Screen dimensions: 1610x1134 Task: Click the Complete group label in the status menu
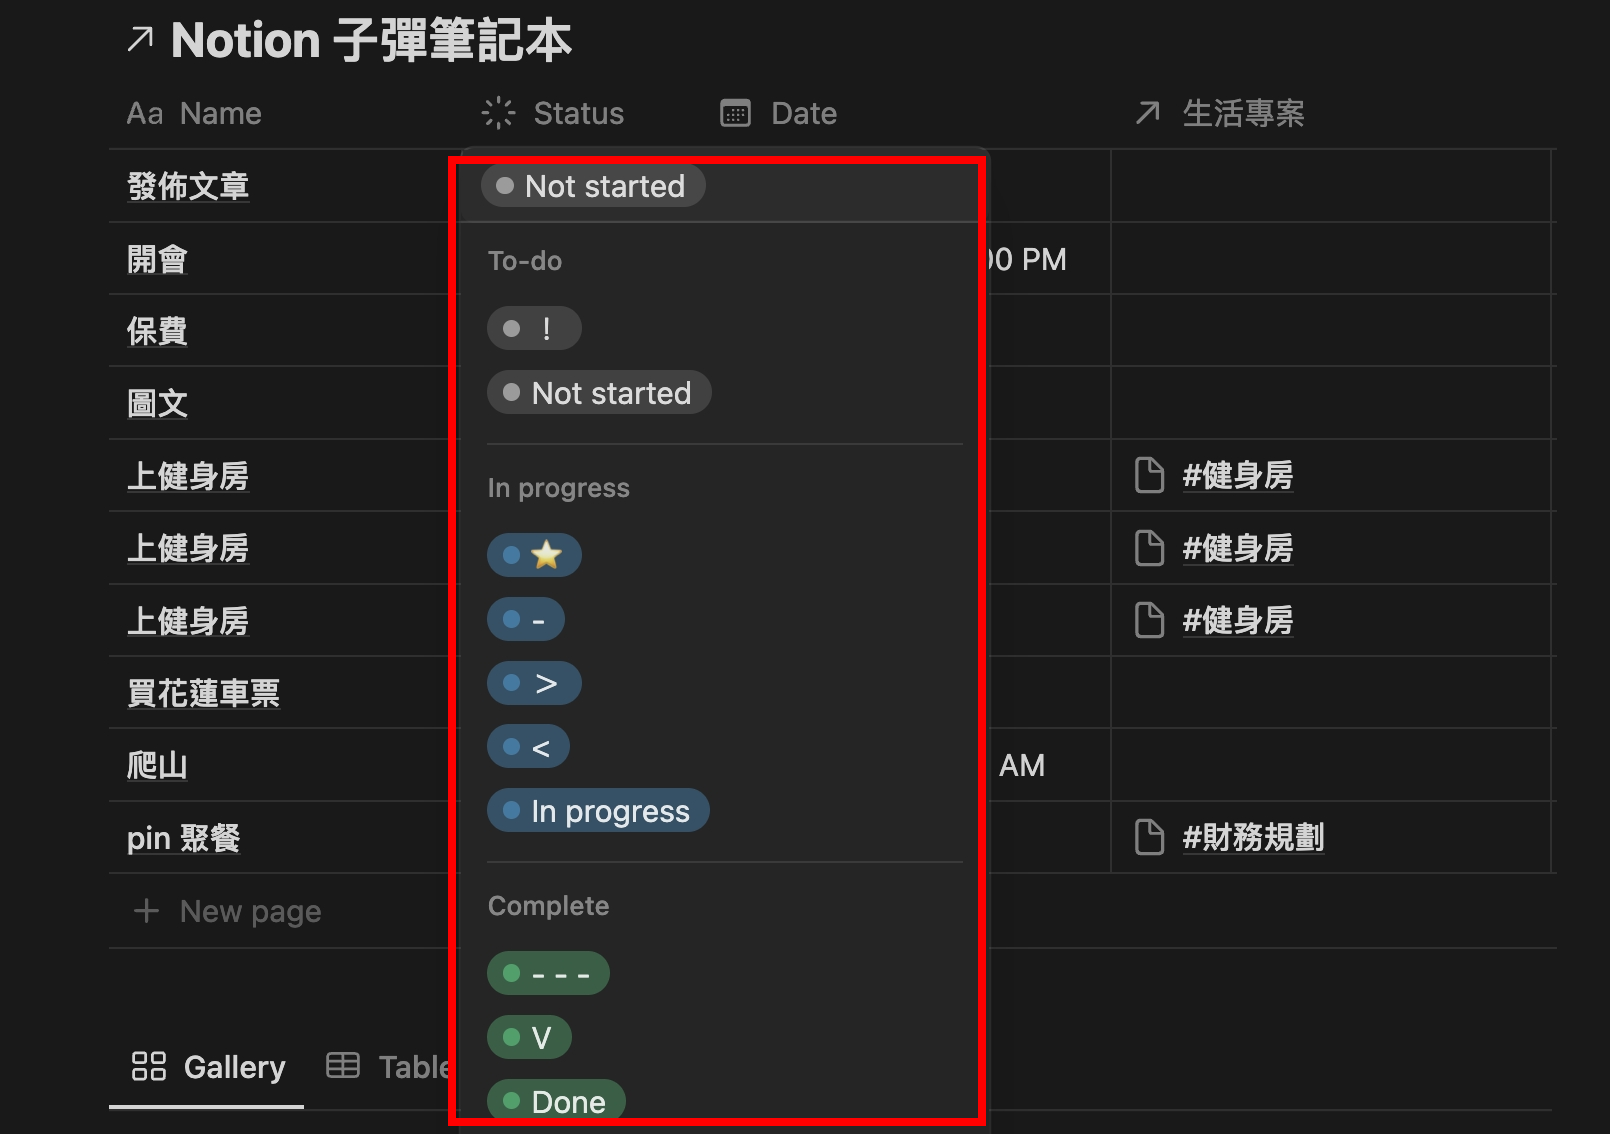549,906
